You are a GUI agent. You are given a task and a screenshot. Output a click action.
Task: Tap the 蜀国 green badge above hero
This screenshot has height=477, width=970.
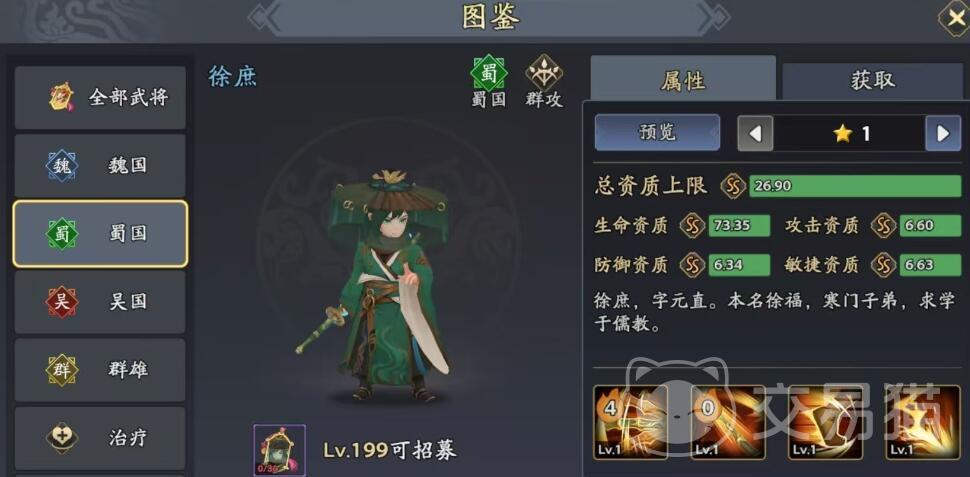[489, 74]
